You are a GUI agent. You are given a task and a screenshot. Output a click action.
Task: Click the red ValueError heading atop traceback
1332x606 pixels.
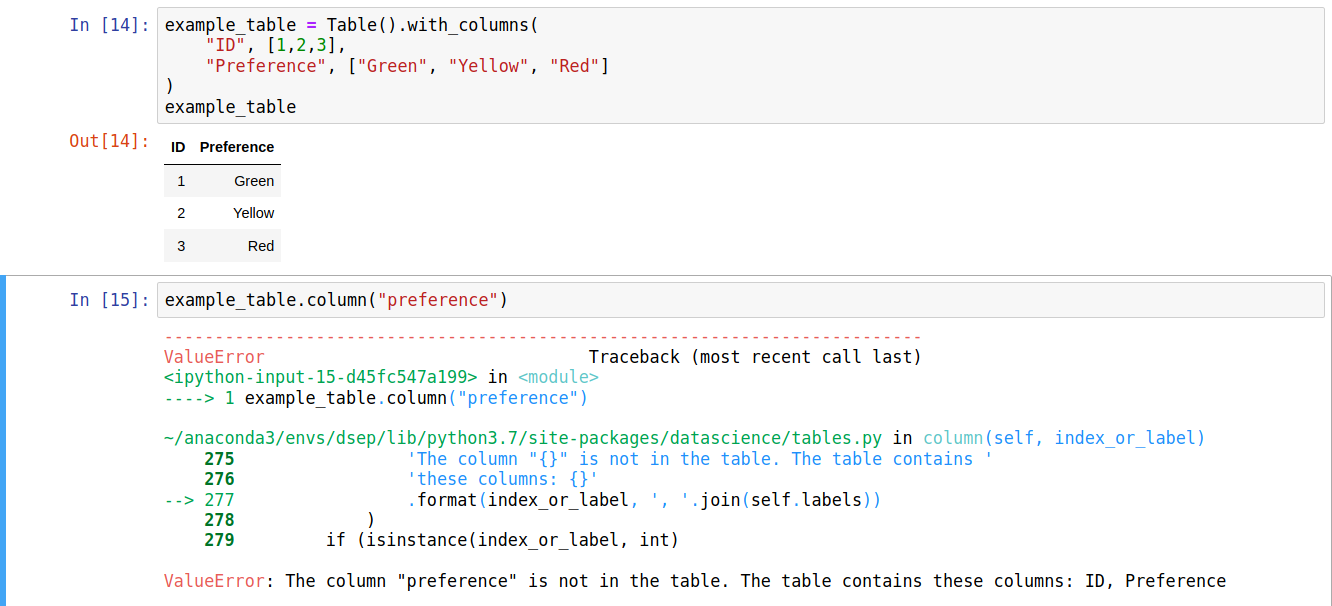tap(214, 357)
